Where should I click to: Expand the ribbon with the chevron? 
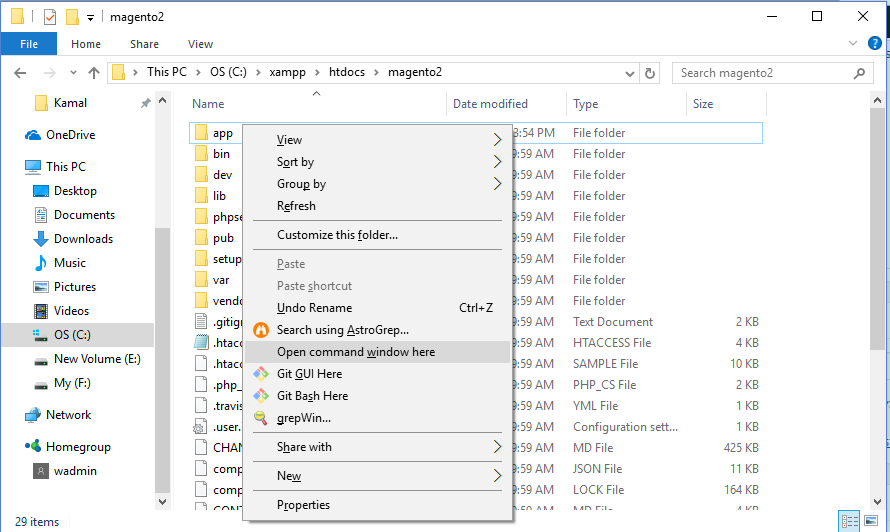[853, 43]
